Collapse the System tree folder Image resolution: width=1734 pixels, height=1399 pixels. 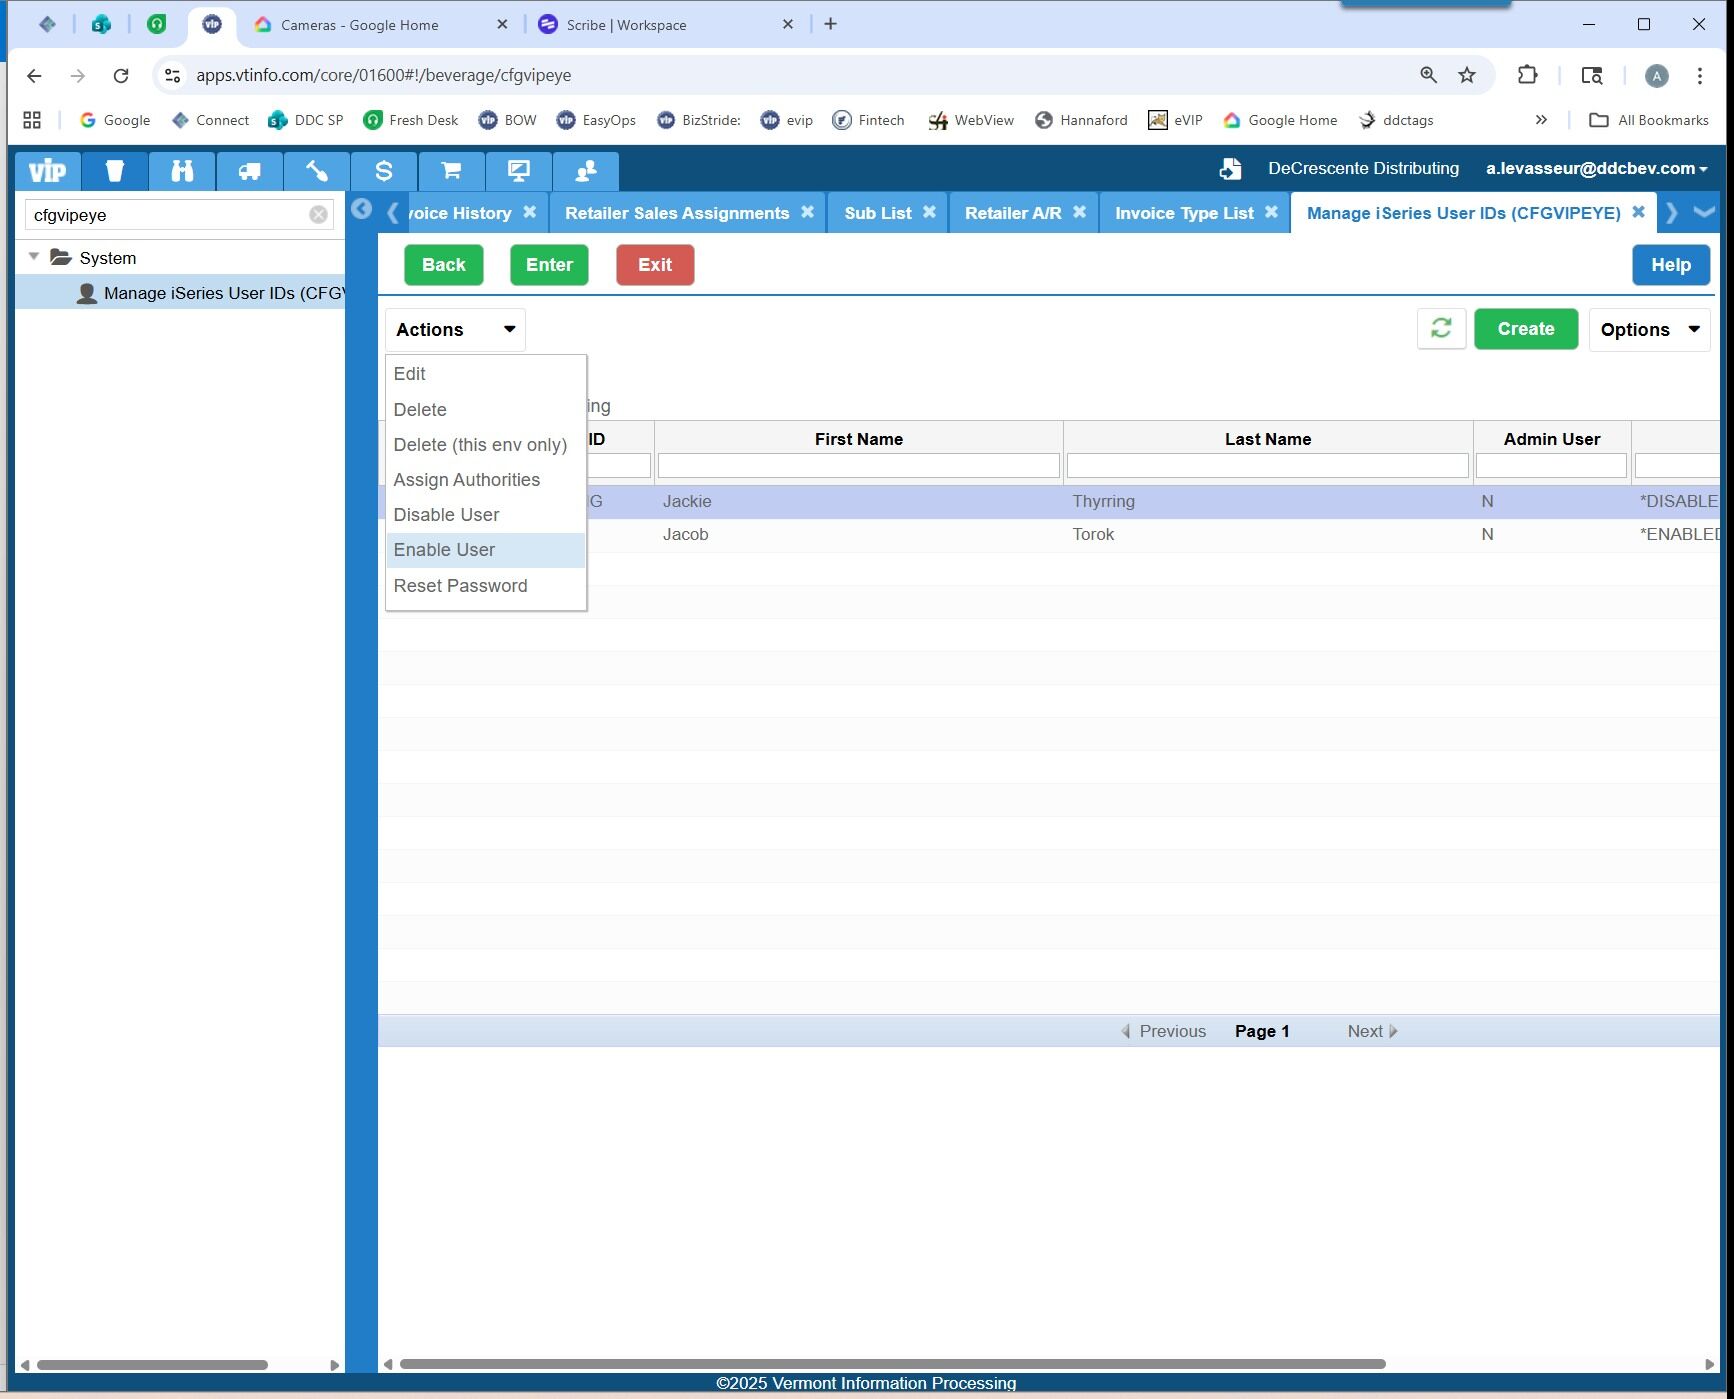tap(34, 257)
